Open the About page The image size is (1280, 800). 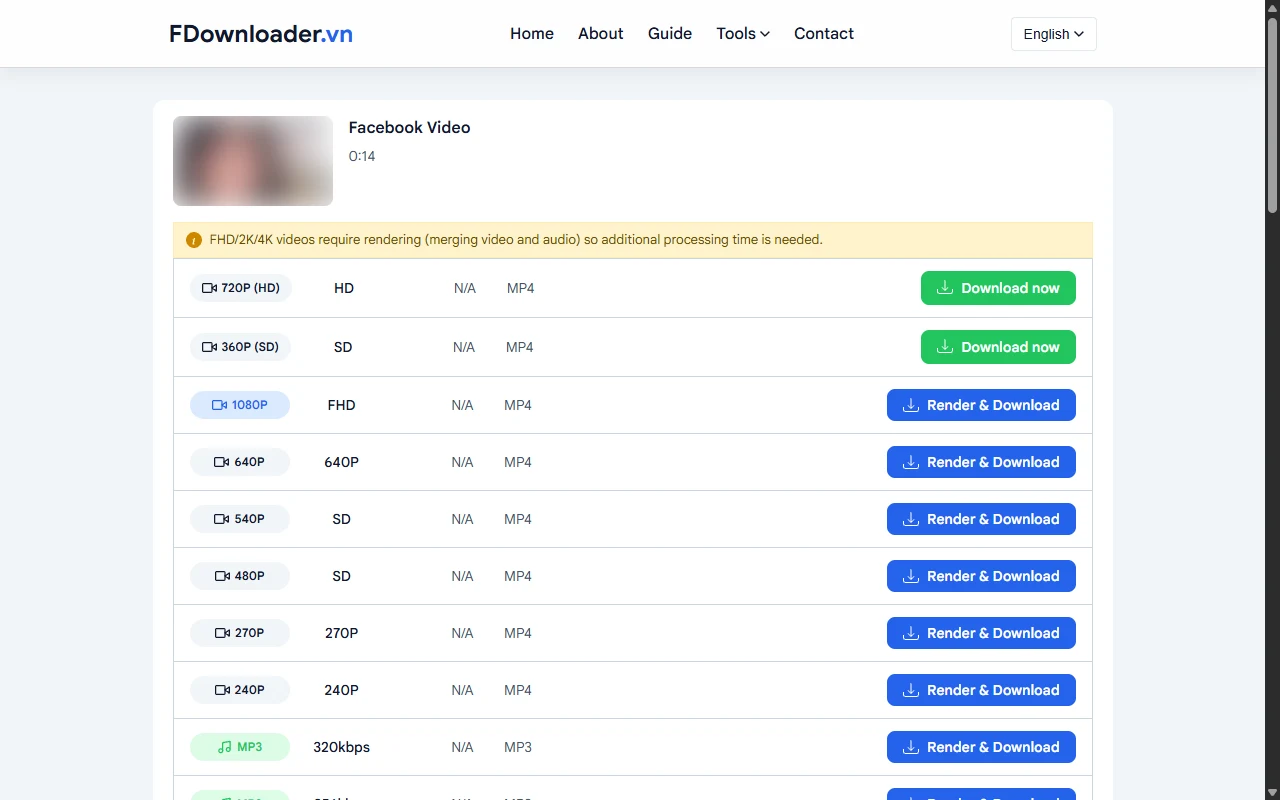(x=601, y=34)
